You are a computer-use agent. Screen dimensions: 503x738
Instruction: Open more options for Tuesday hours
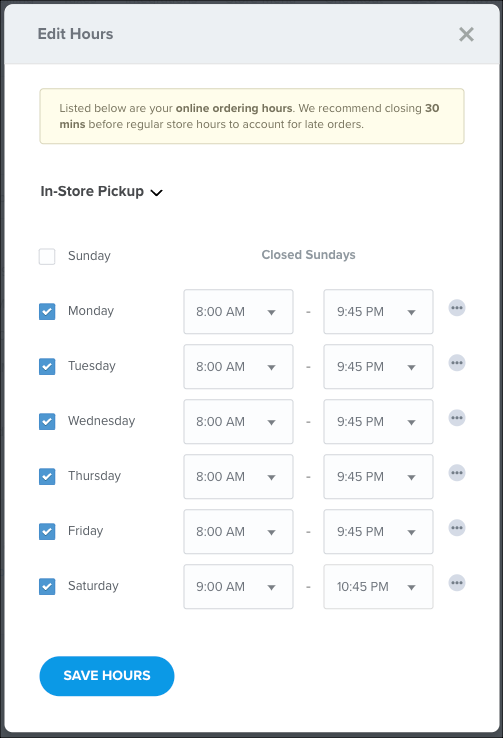coord(456,363)
